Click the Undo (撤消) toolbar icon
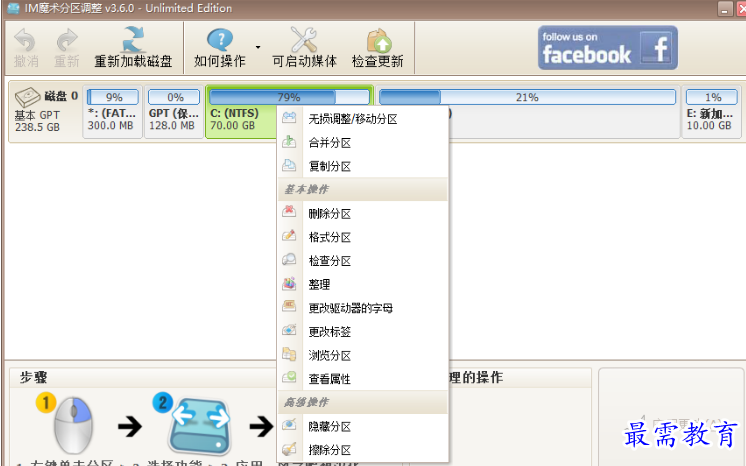This screenshot has height=466, width=746. [25, 40]
